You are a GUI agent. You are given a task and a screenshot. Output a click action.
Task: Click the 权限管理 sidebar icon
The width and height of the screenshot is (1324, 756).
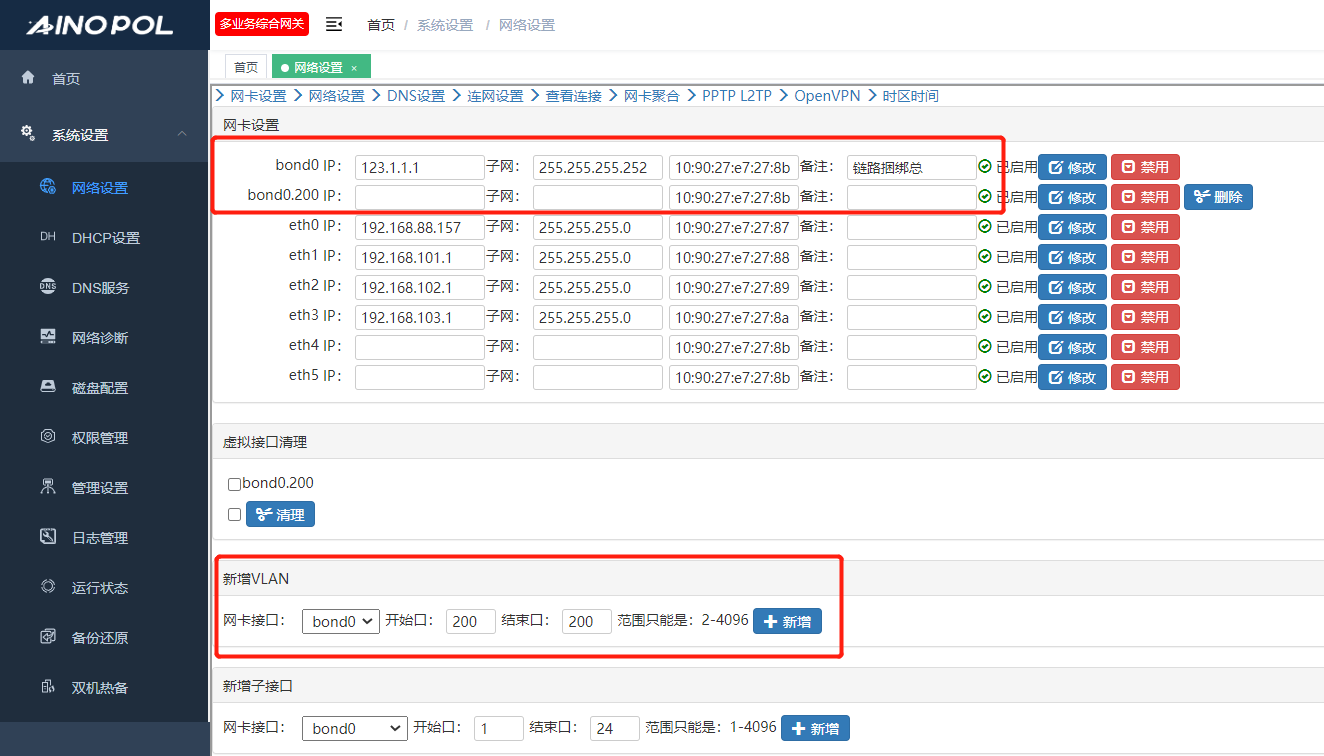pos(47,437)
